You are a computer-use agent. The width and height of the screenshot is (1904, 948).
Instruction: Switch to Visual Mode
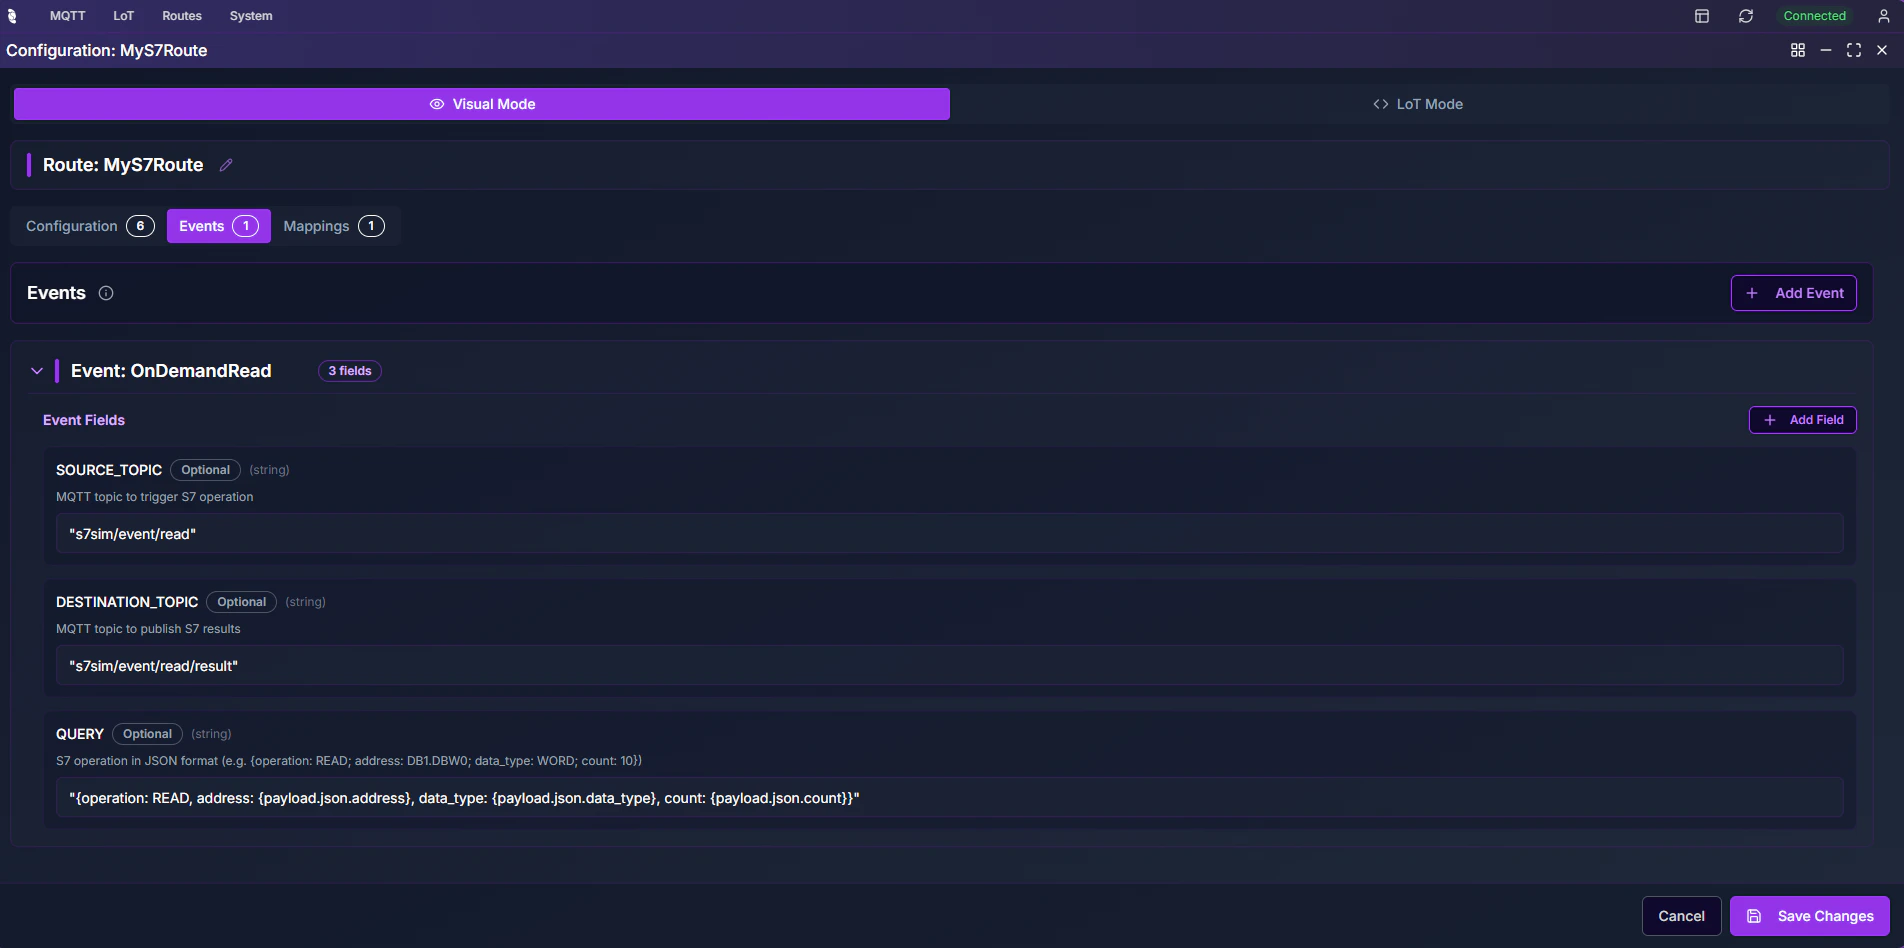click(482, 104)
